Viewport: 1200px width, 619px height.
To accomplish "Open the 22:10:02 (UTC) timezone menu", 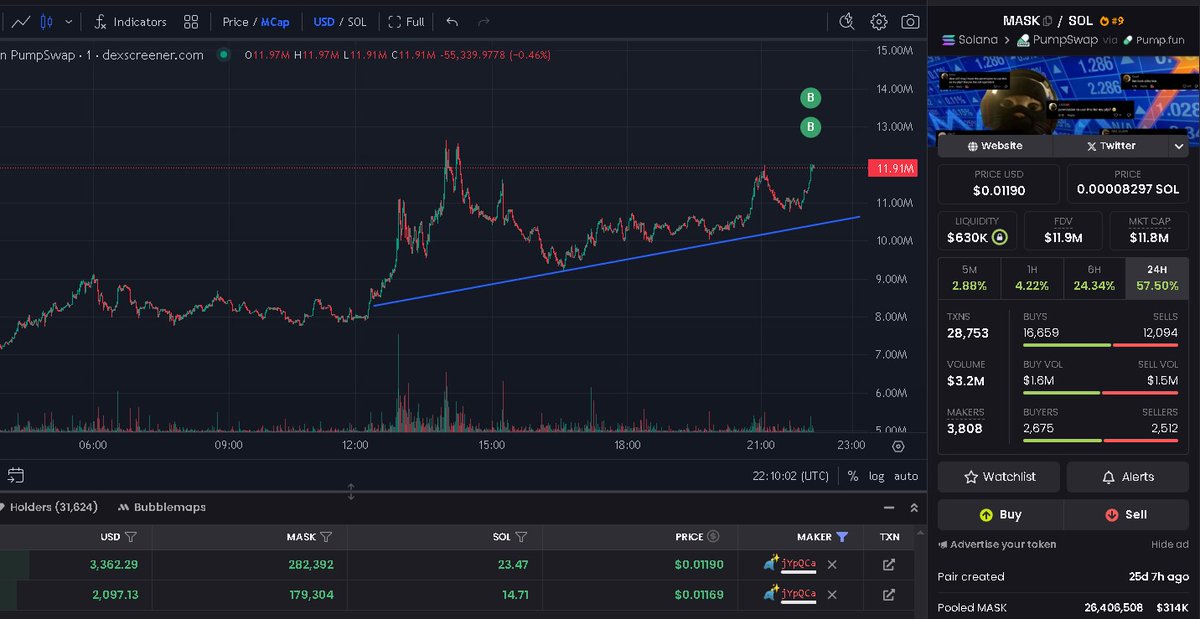I will pyautogui.click(x=790, y=476).
